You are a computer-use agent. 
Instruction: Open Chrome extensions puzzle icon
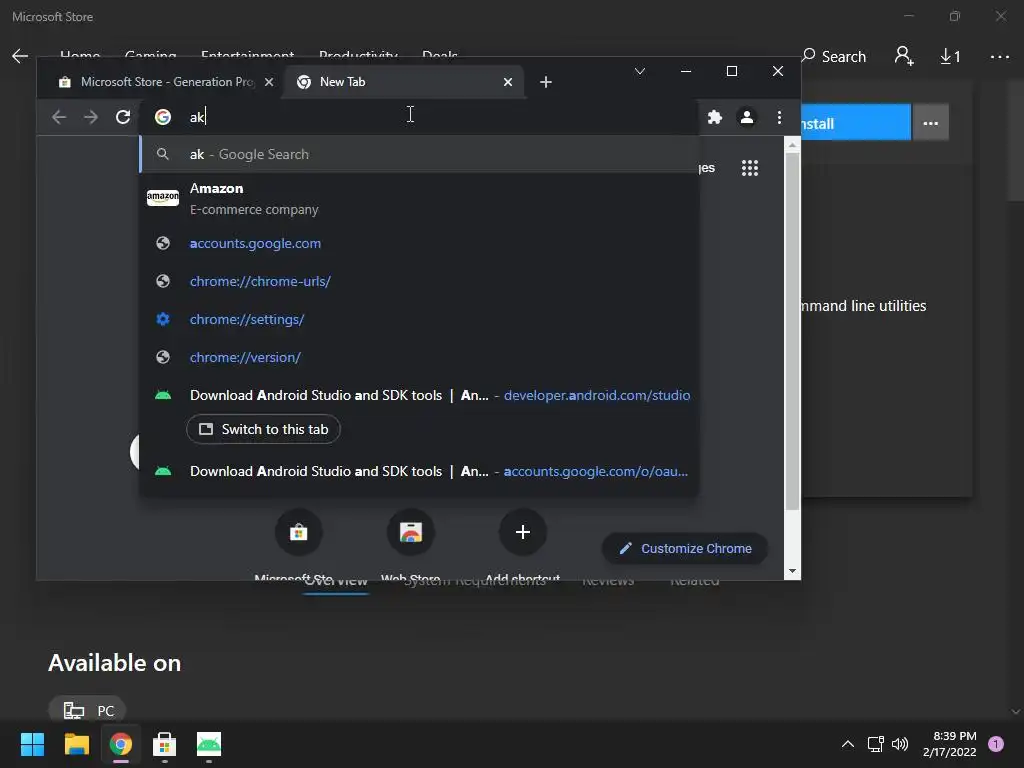(x=714, y=117)
